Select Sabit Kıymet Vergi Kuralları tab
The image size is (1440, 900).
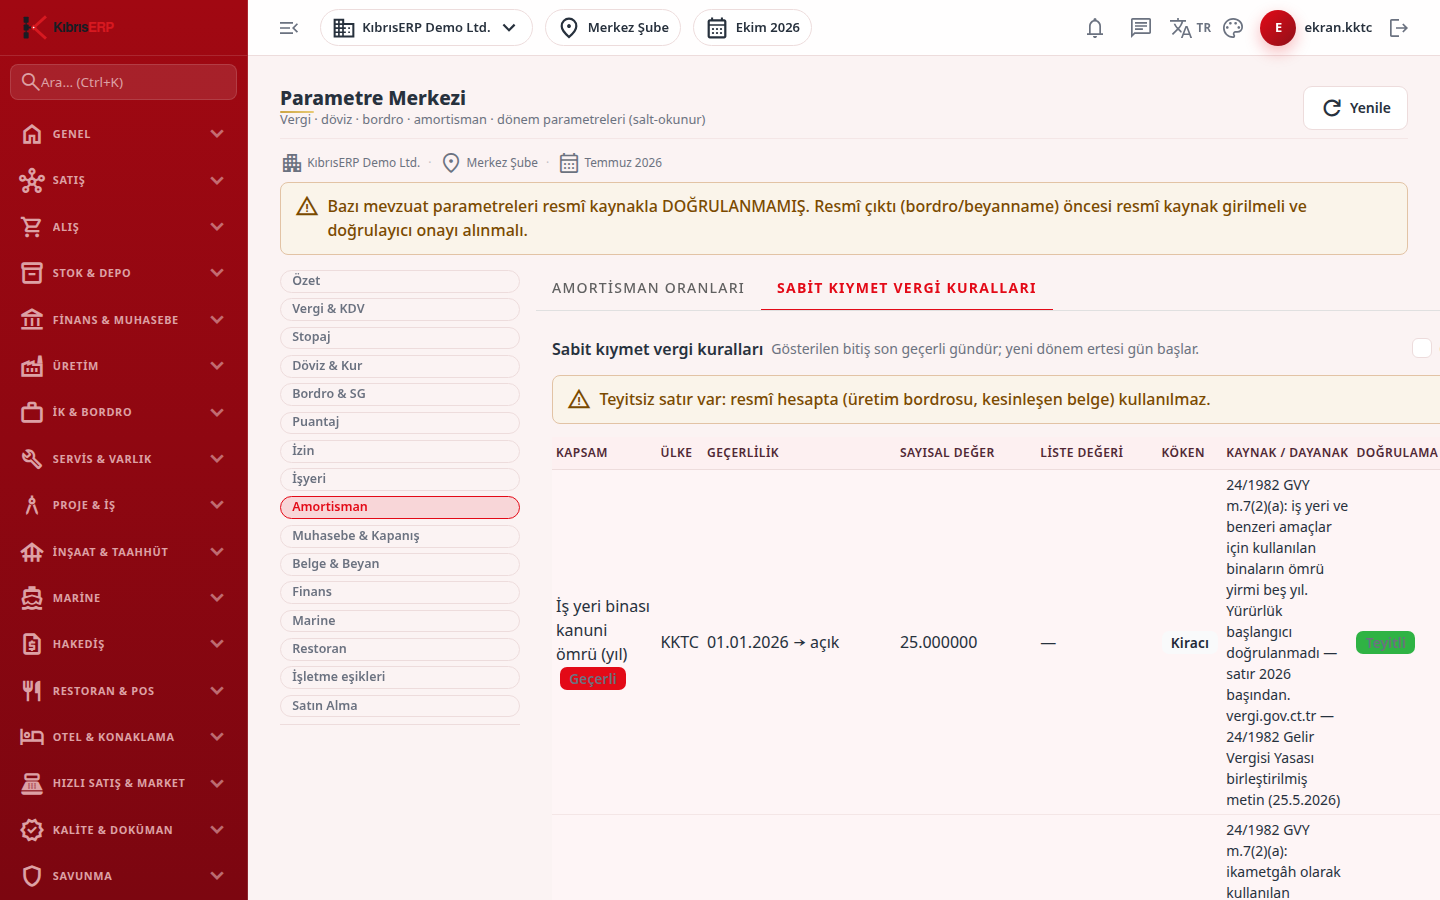tap(906, 288)
